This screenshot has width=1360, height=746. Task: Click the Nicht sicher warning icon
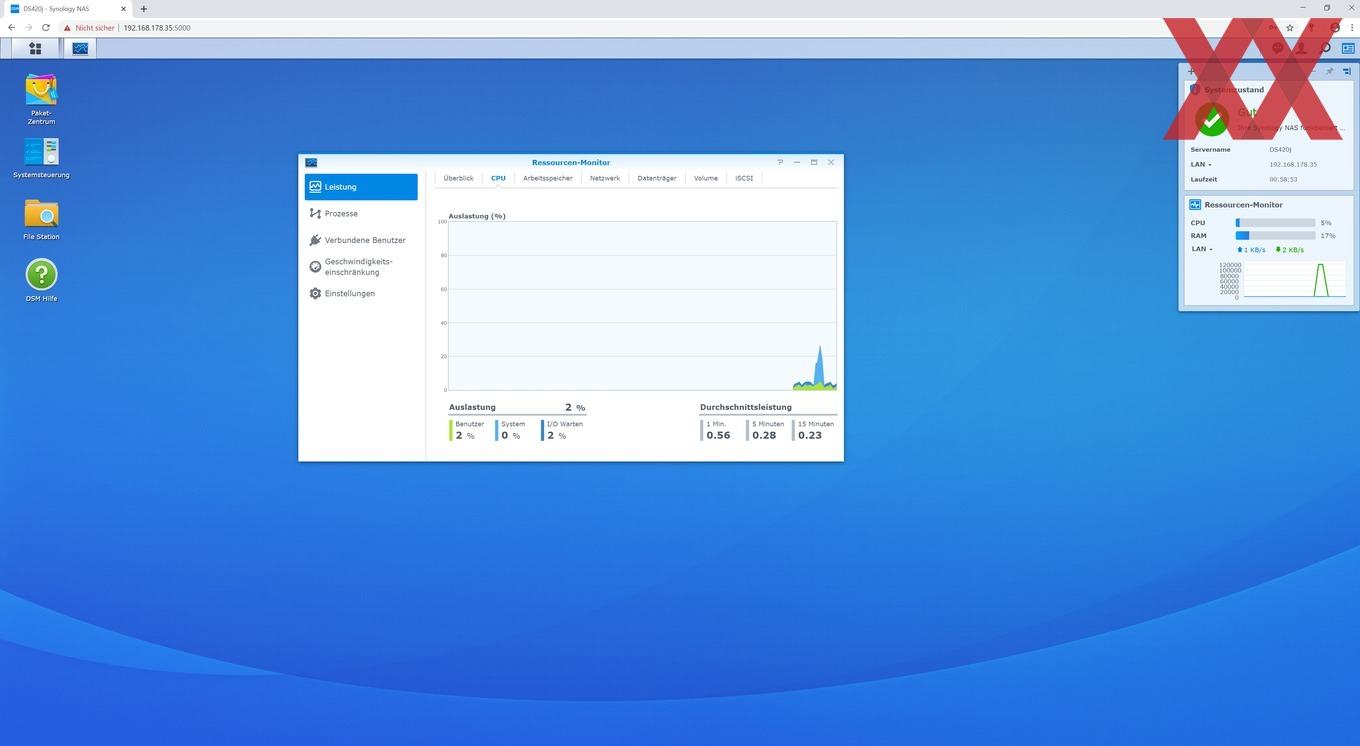[67, 27]
